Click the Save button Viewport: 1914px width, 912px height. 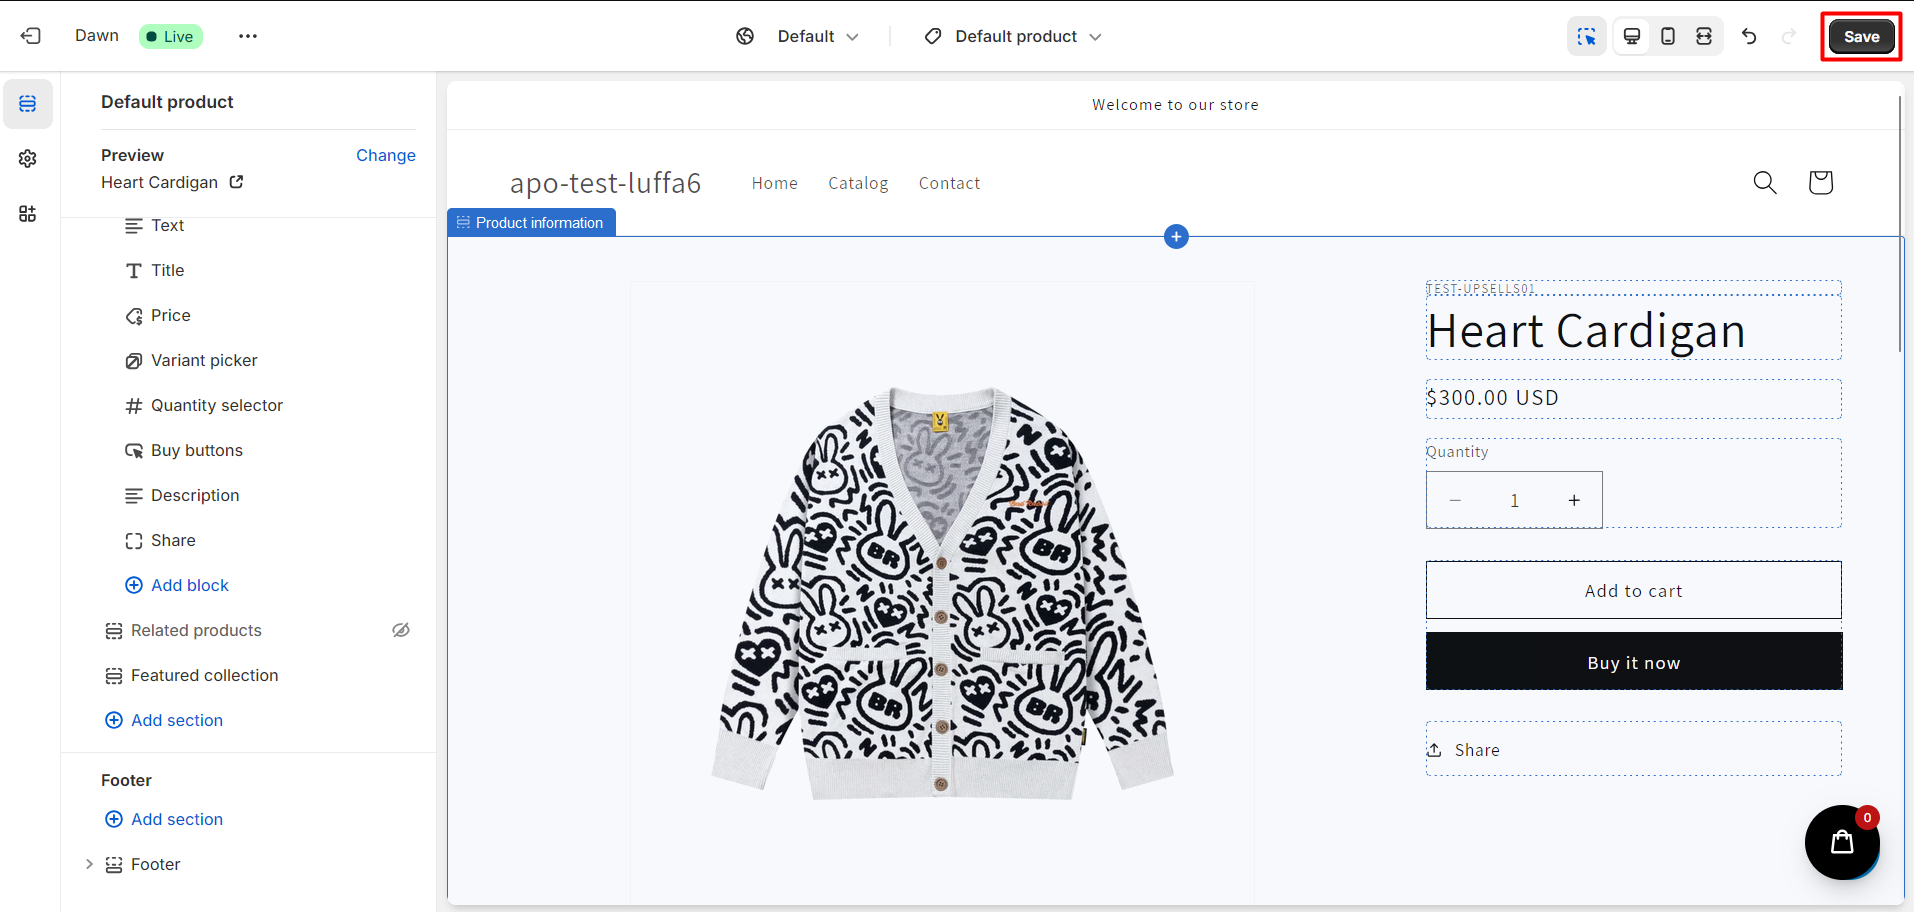pyautogui.click(x=1861, y=36)
